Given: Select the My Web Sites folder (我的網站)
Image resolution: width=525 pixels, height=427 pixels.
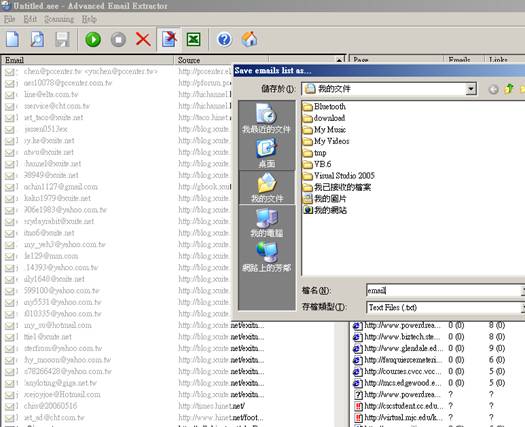Looking at the screenshot, I should pyautogui.click(x=325, y=210).
